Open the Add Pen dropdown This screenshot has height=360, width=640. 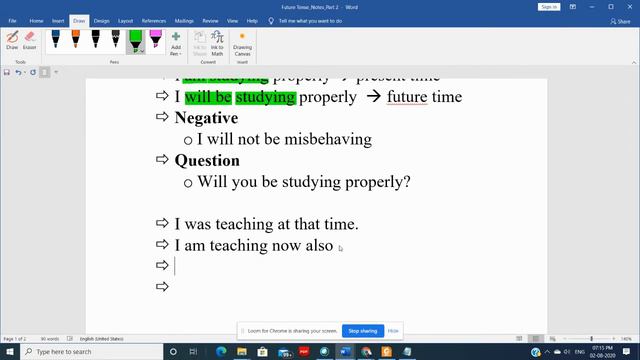(176, 44)
